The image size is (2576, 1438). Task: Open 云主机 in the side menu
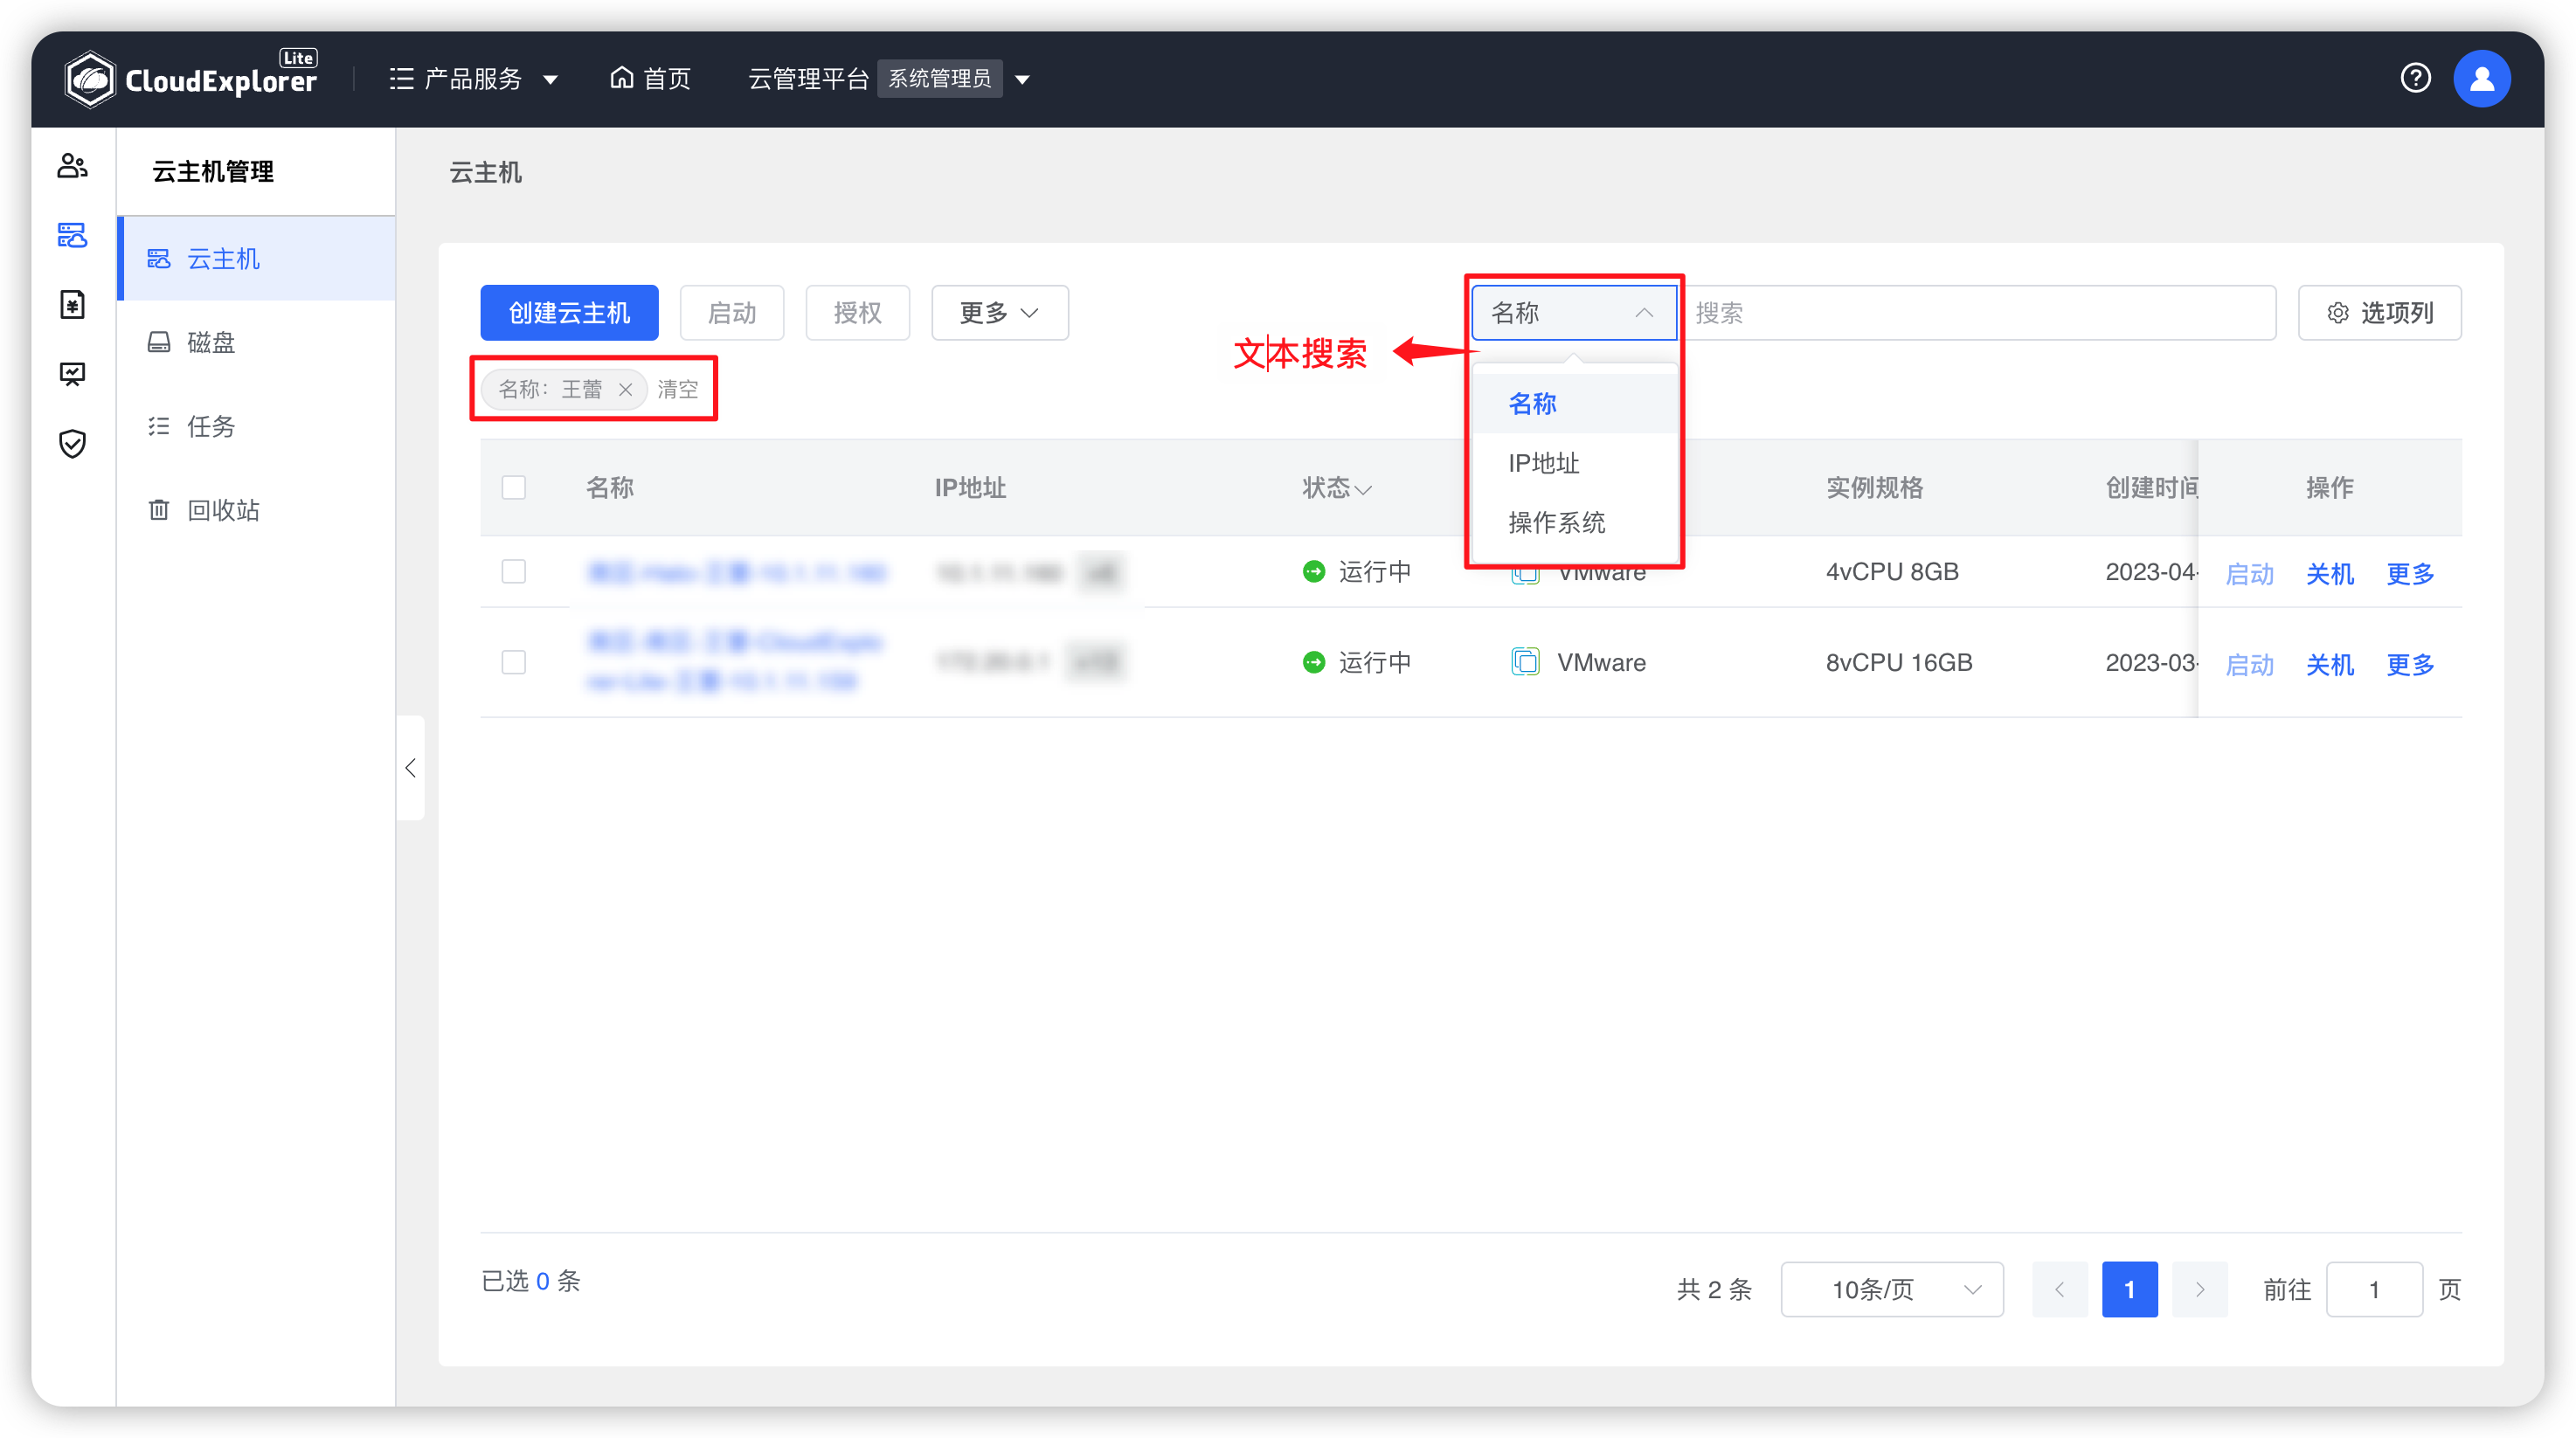click(x=257, y=259)
